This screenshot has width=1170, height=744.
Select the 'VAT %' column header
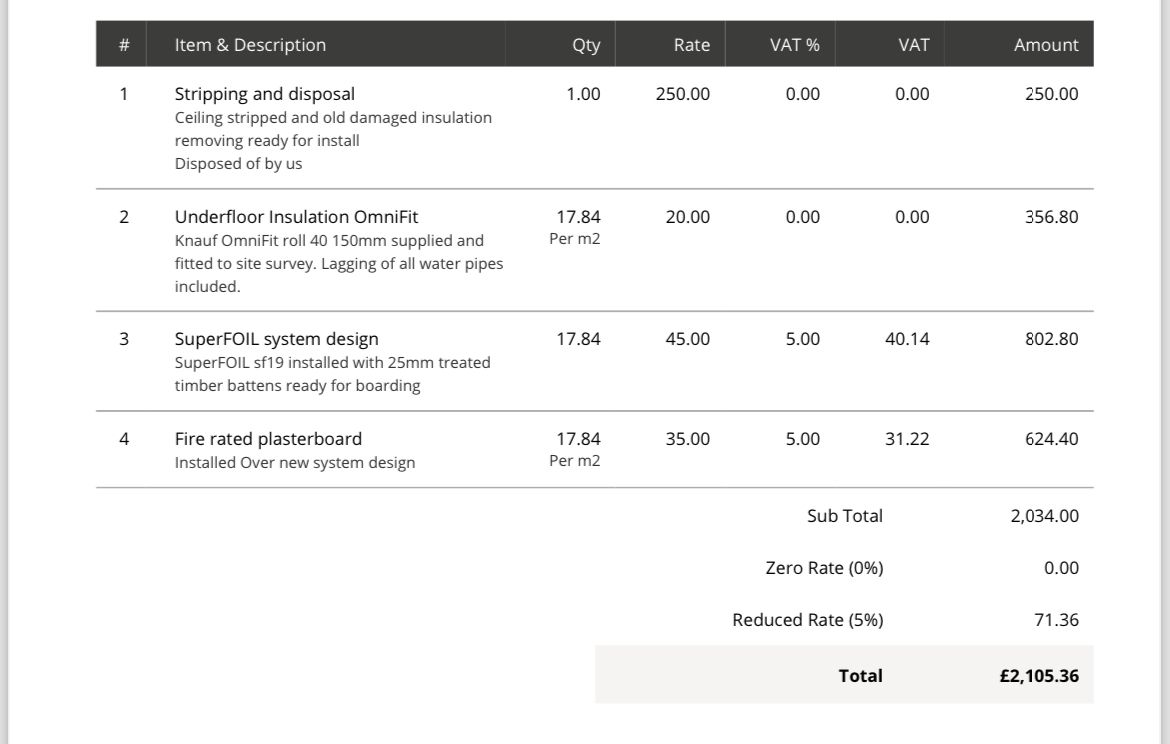pos(794,45)
